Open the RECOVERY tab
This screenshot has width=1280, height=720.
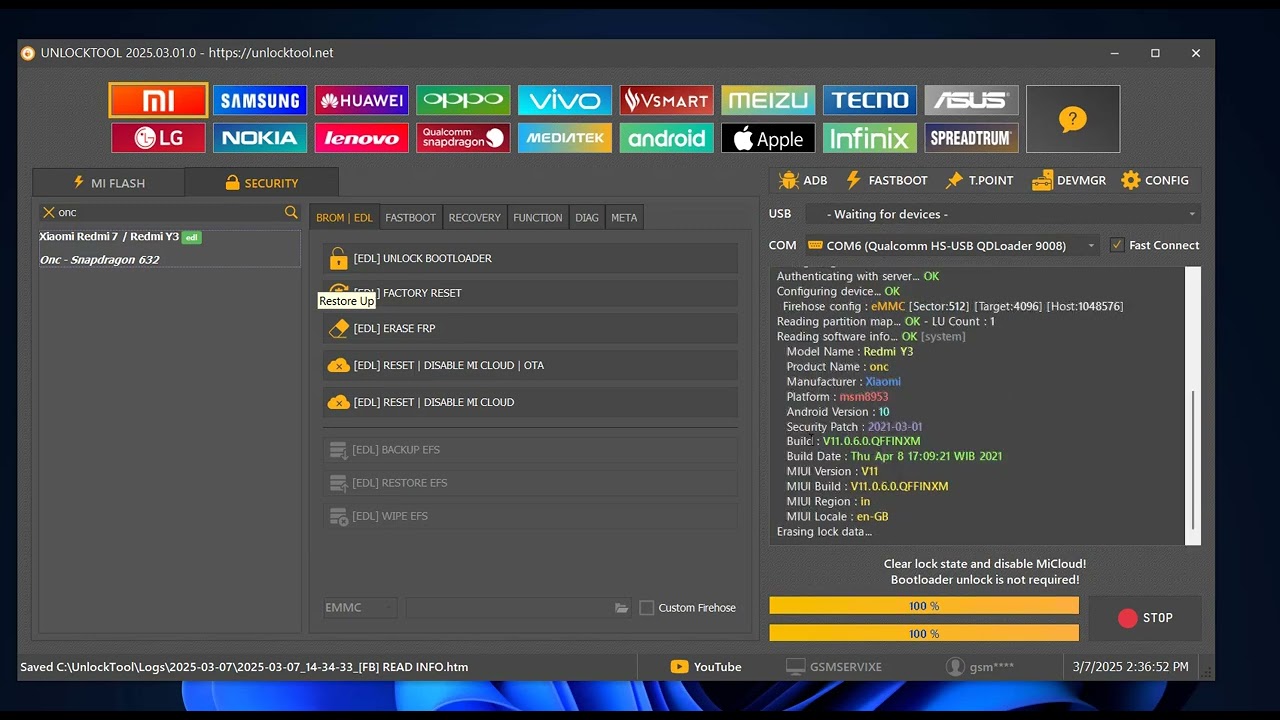[x=475, y=218]
